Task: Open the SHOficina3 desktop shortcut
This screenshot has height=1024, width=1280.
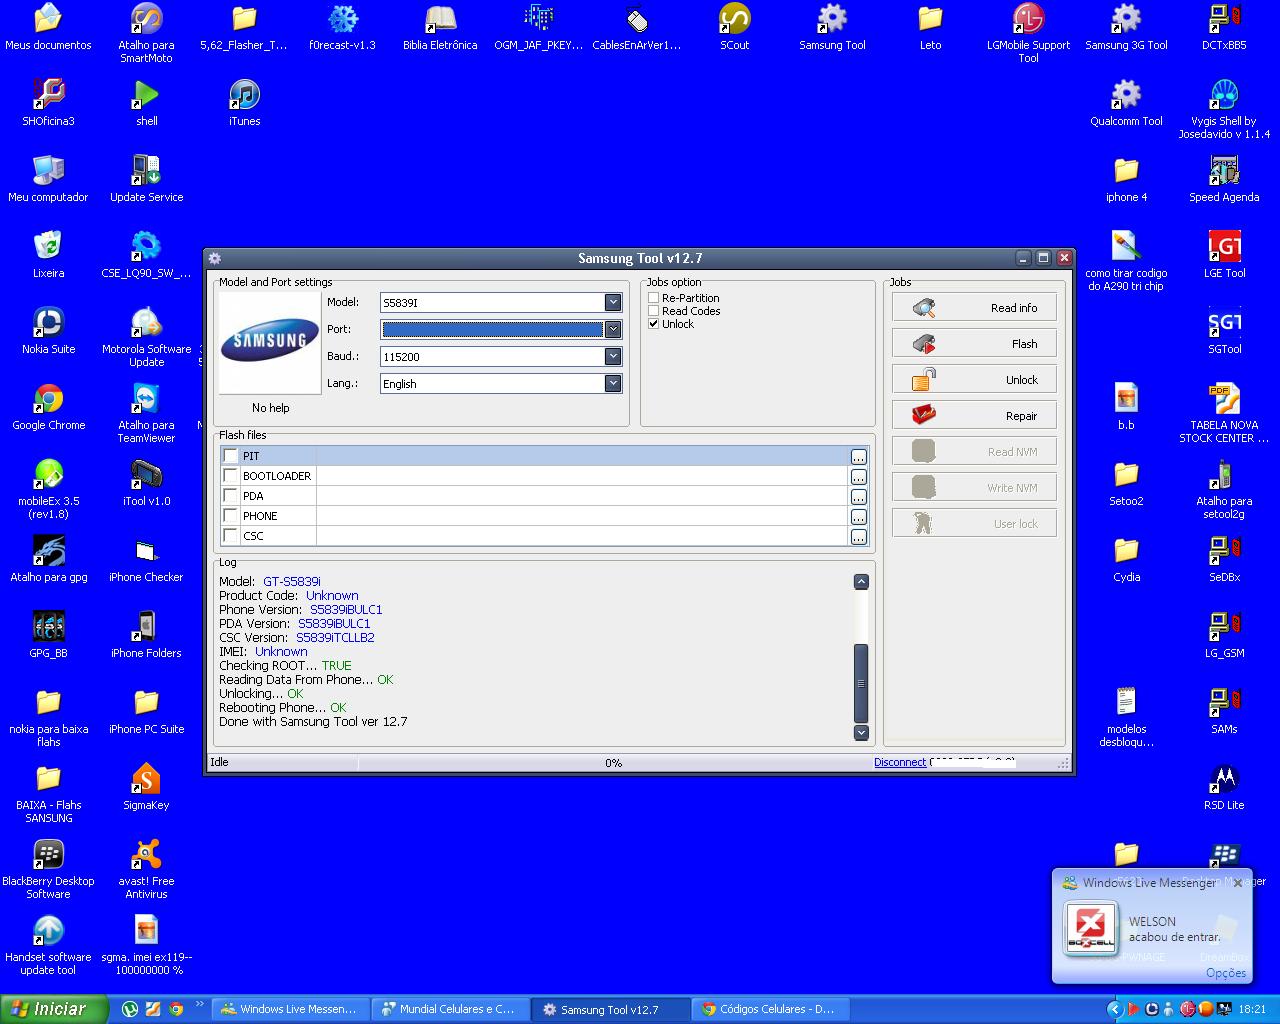Action: 48,103
